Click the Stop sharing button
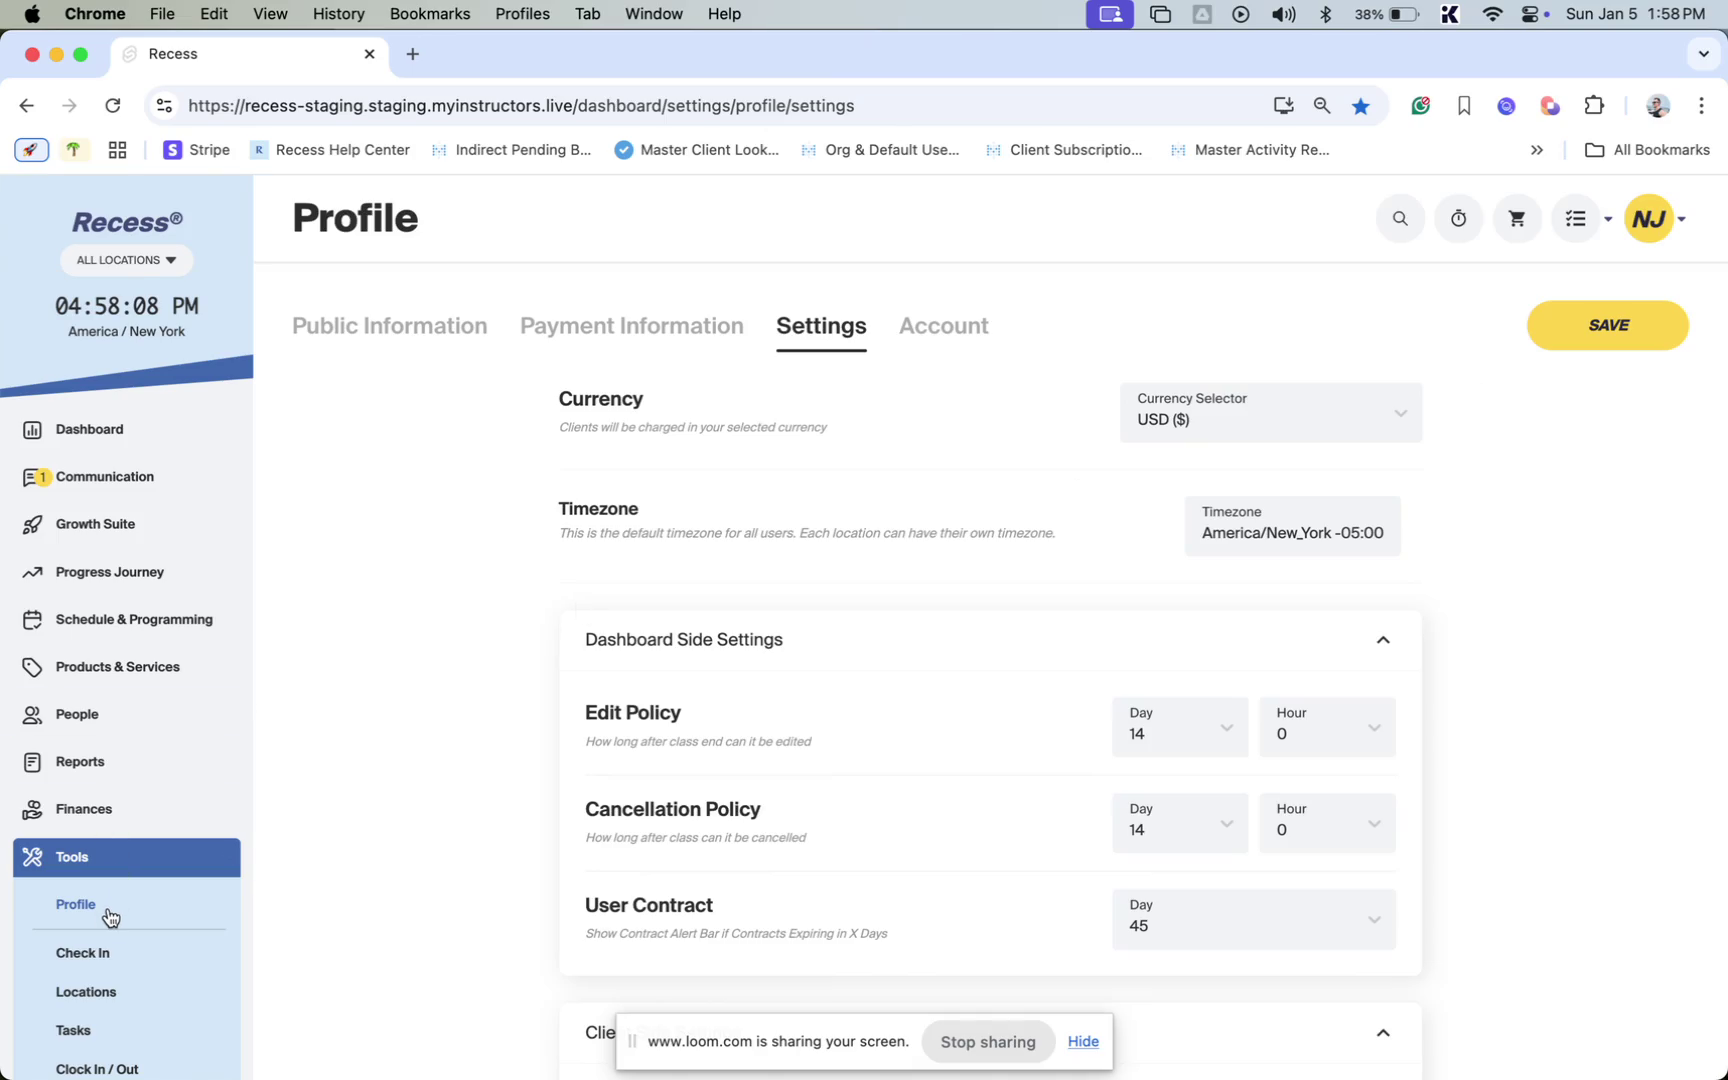 click(x=987, y=1042)
